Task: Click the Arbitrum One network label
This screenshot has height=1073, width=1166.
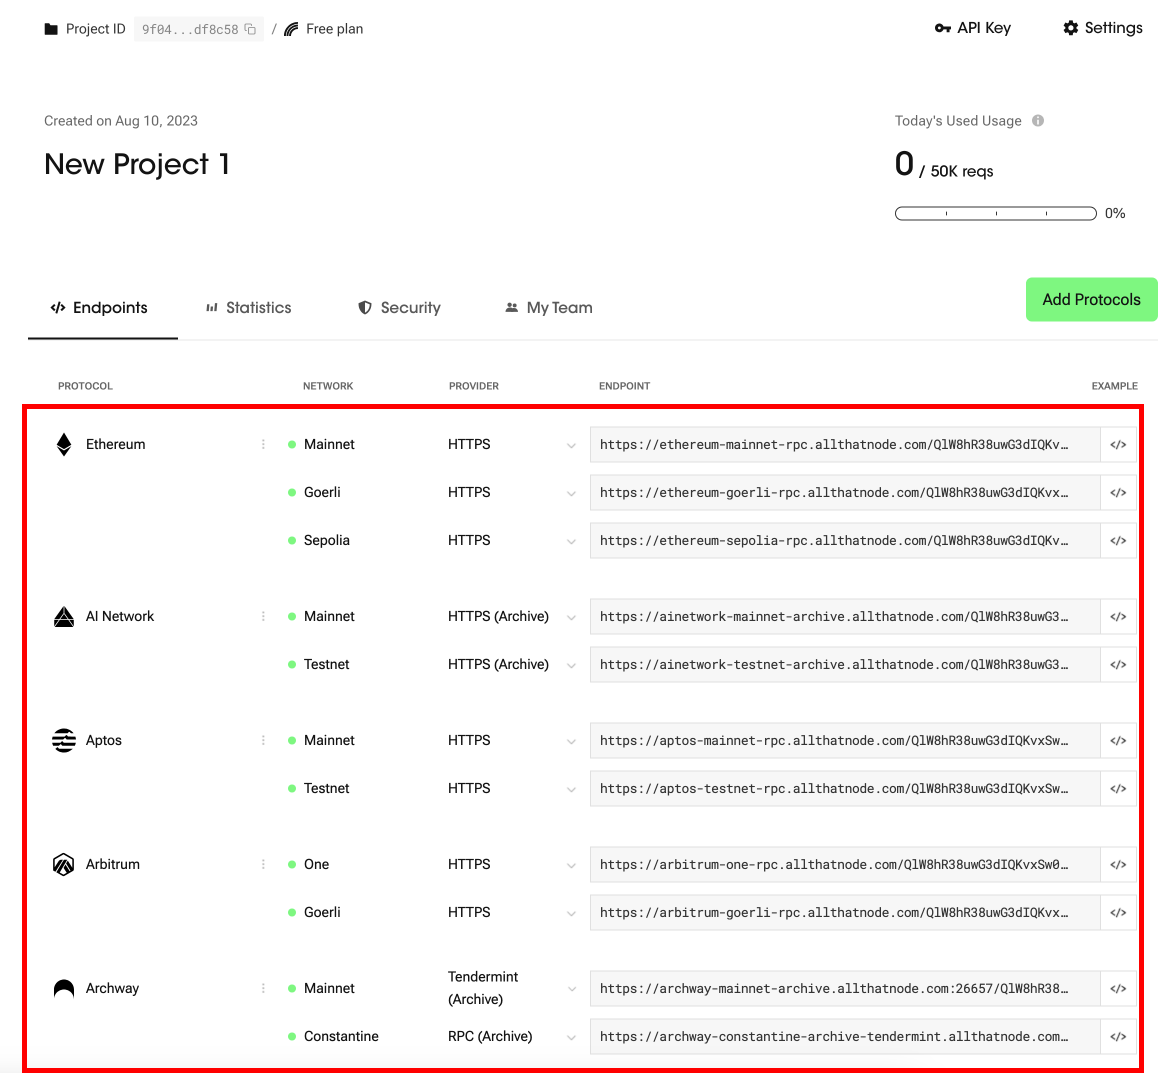Action: point(316,865)
